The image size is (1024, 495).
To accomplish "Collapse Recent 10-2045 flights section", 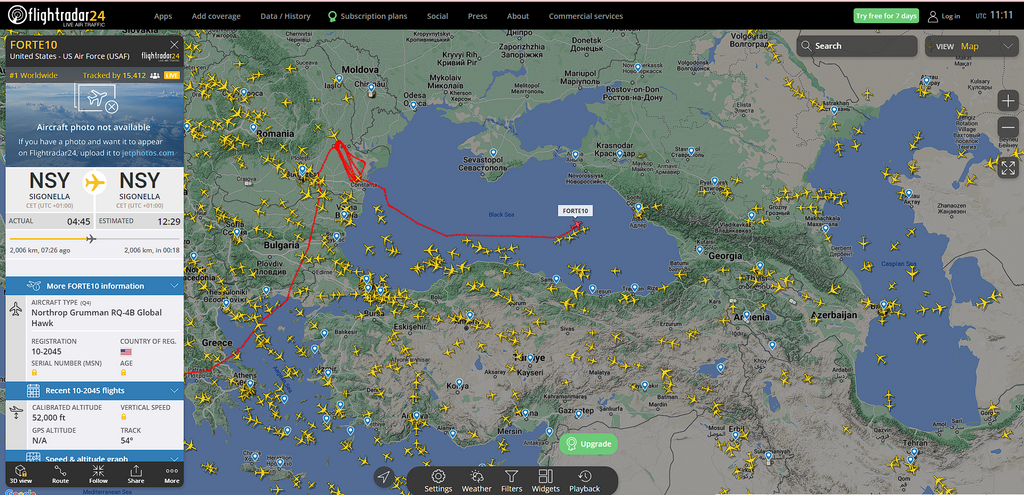I will tap(95, 391).
